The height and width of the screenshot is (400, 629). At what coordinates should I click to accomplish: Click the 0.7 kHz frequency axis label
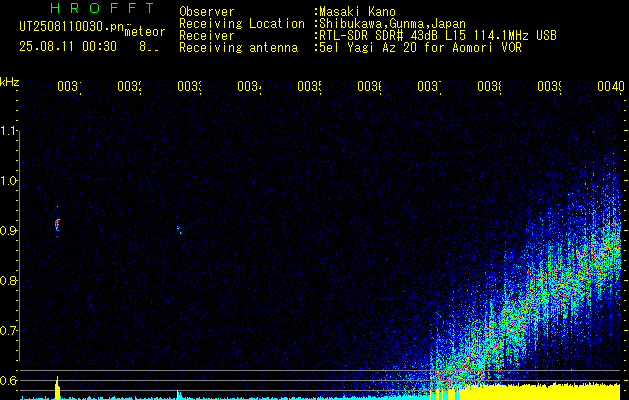[x=8, y=330]
